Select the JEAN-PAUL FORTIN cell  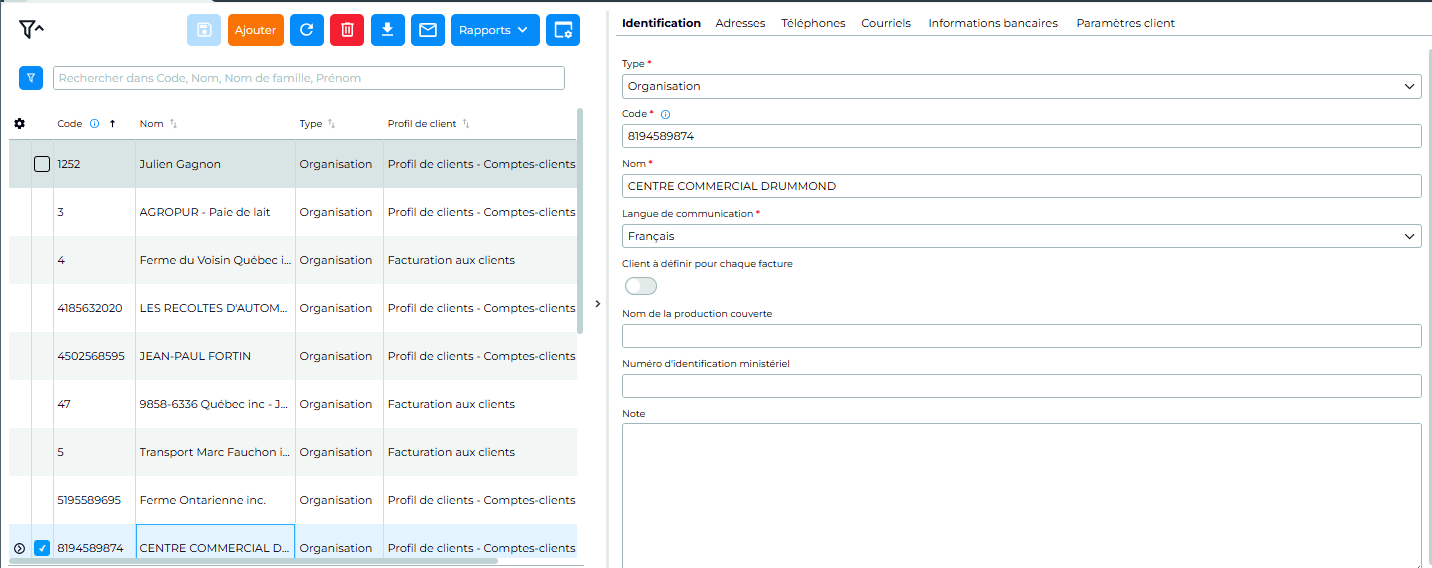coord(215,356)
